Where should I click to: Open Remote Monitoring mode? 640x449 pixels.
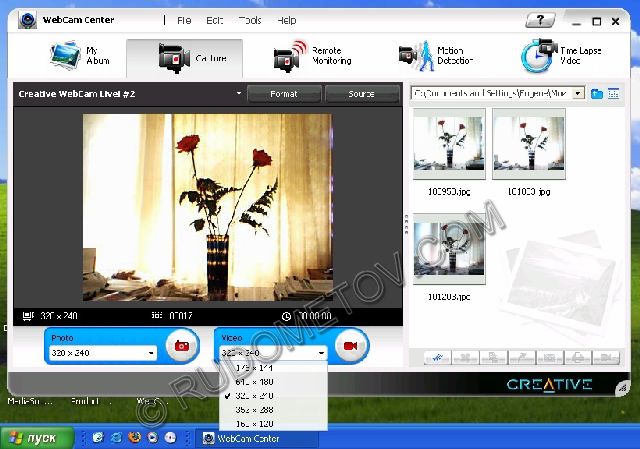pyautogui.click(x=313, y=56)
